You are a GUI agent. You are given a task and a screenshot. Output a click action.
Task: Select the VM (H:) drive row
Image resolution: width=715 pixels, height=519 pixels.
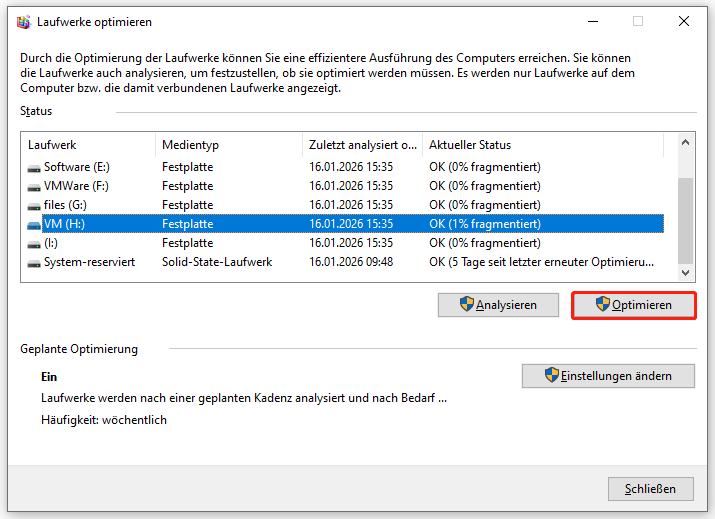pos(344,224)
